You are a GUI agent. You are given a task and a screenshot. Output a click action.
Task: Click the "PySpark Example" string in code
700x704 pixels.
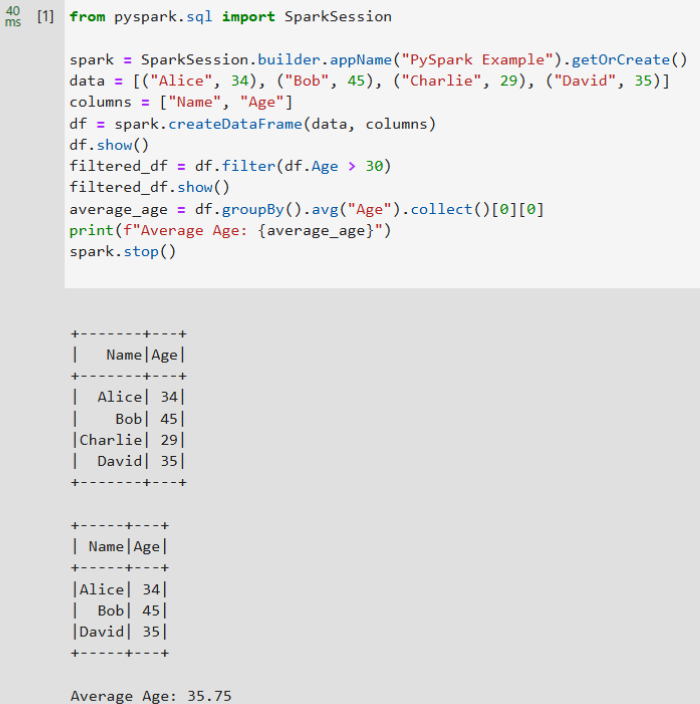click(477, 60)
